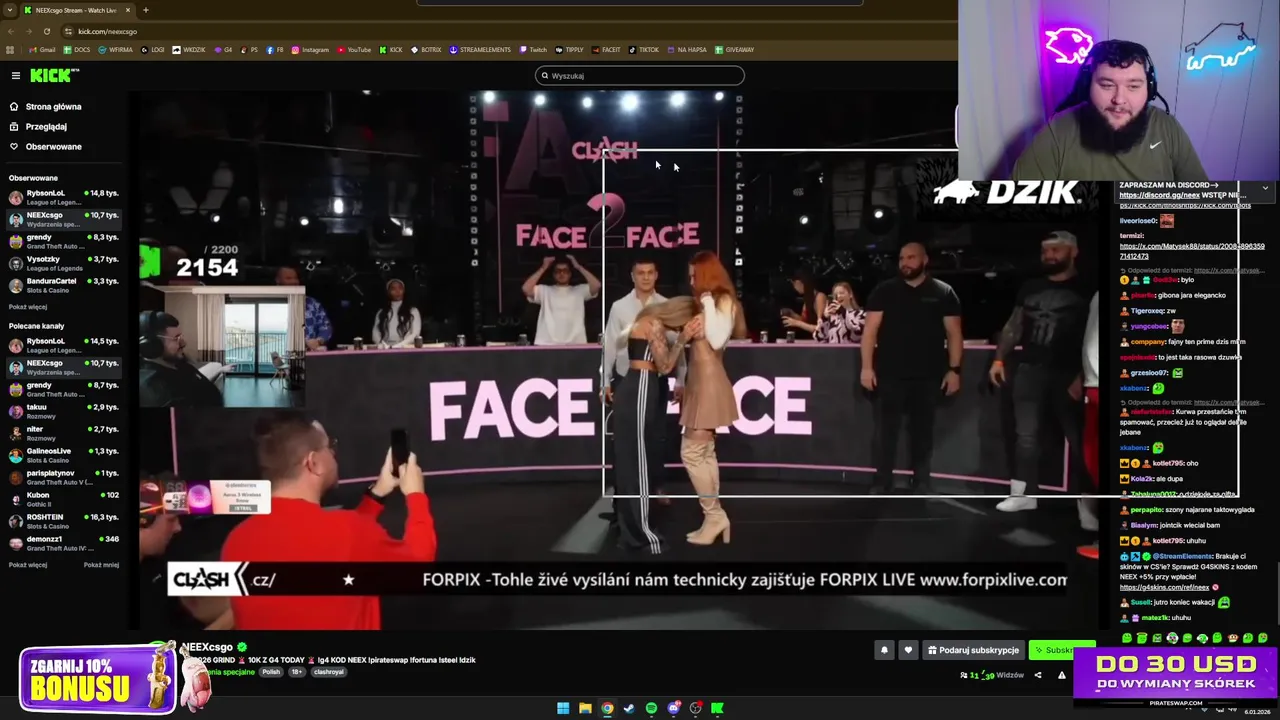This screenshot has height=720, width=1280.
Task: Open DOCS bookmark
Action: [x=77, y=50]
